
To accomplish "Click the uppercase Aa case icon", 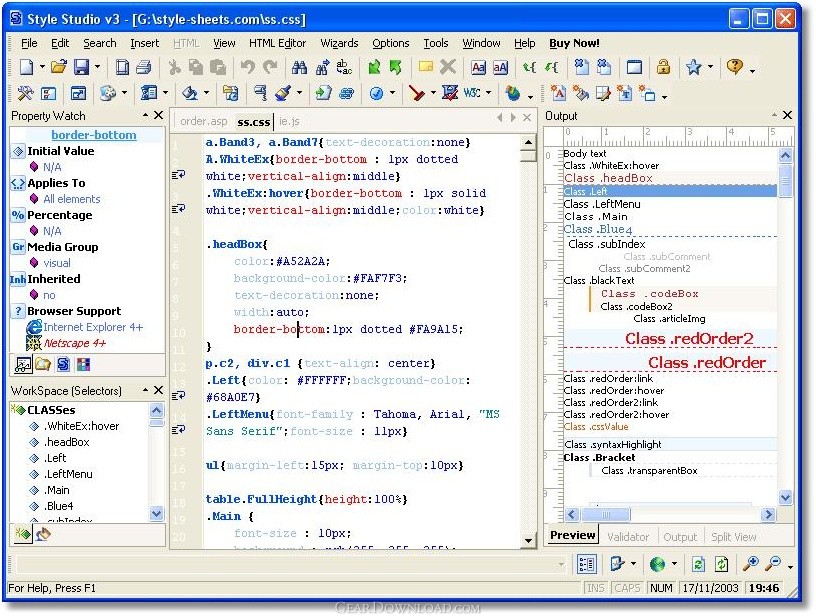I will tap(478, 67).
